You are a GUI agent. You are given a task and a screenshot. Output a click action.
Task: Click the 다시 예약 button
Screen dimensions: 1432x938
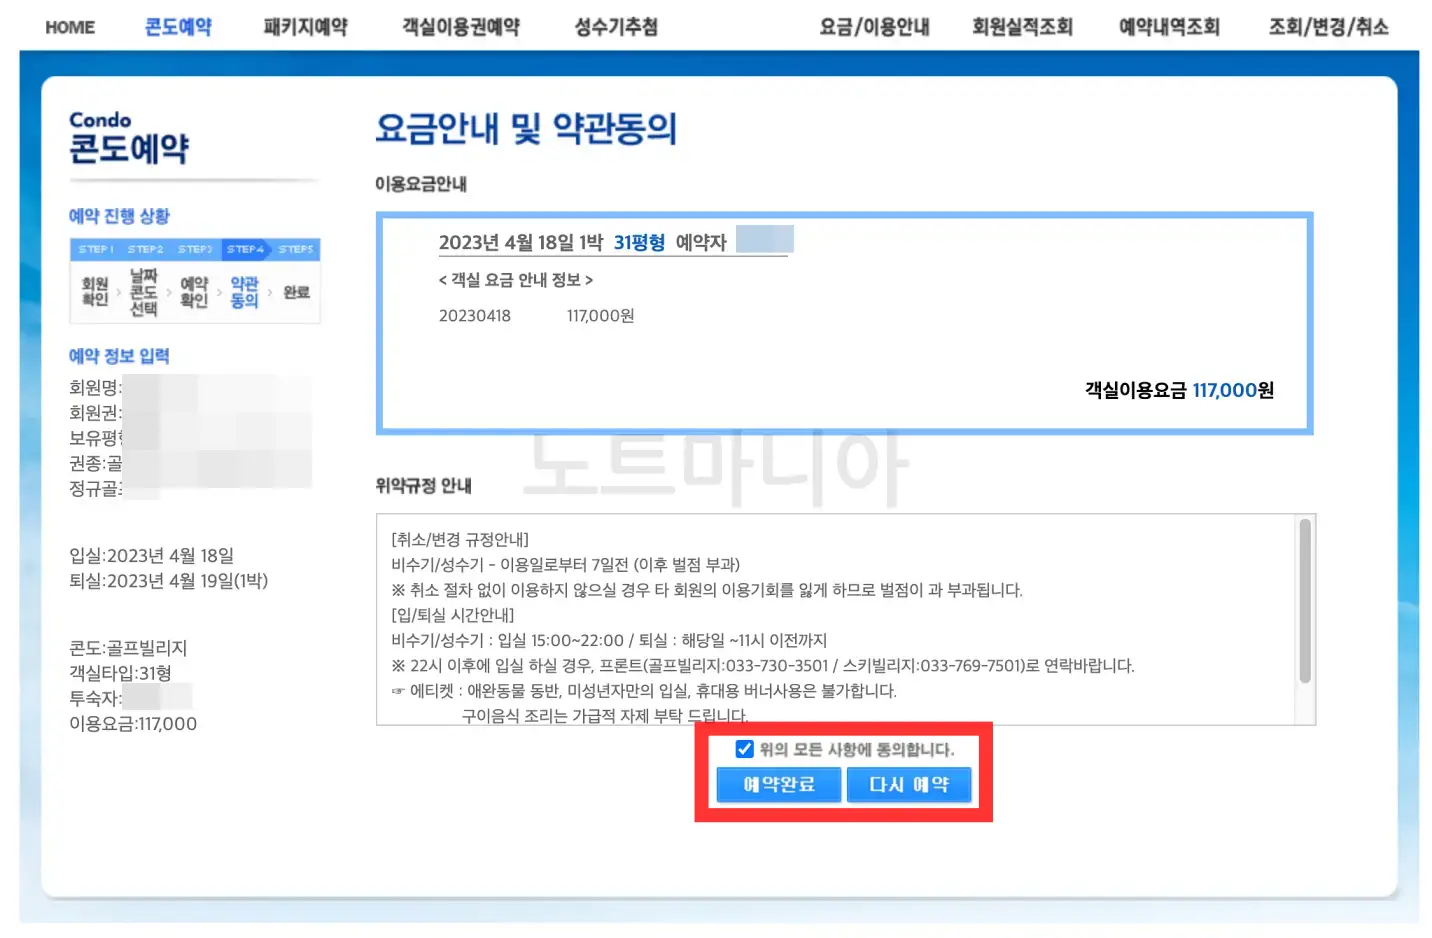pyautogui.click(x=908, y=784)
